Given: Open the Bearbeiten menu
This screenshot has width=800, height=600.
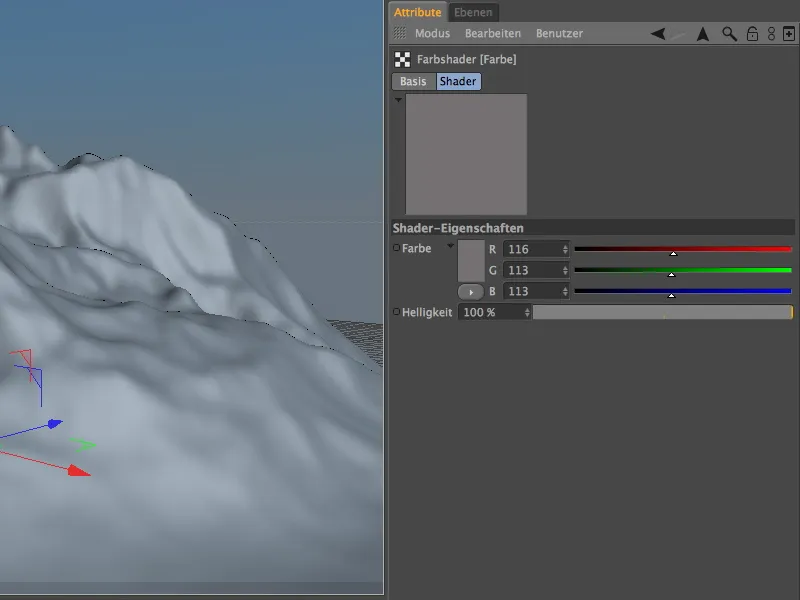Looking at the screenshot, I should click(492, 34).
